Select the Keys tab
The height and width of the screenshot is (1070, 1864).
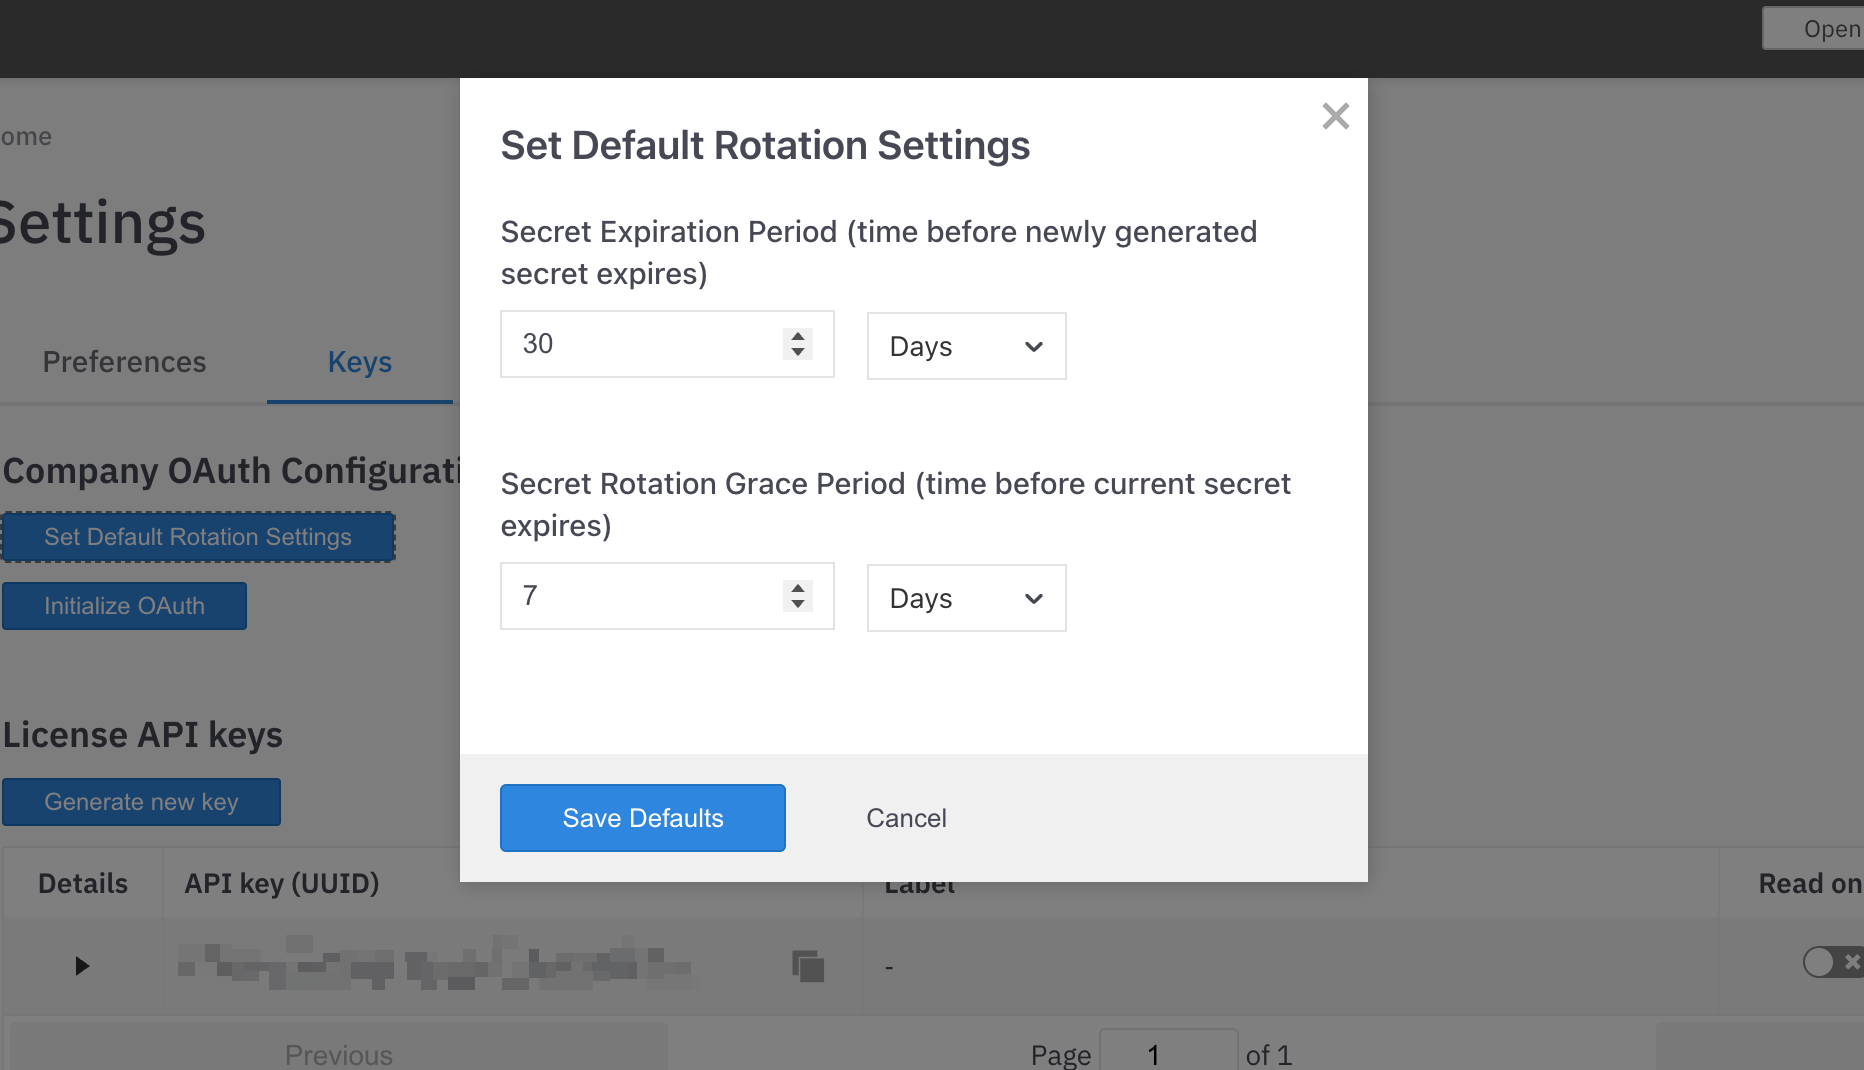coord(359,362)
